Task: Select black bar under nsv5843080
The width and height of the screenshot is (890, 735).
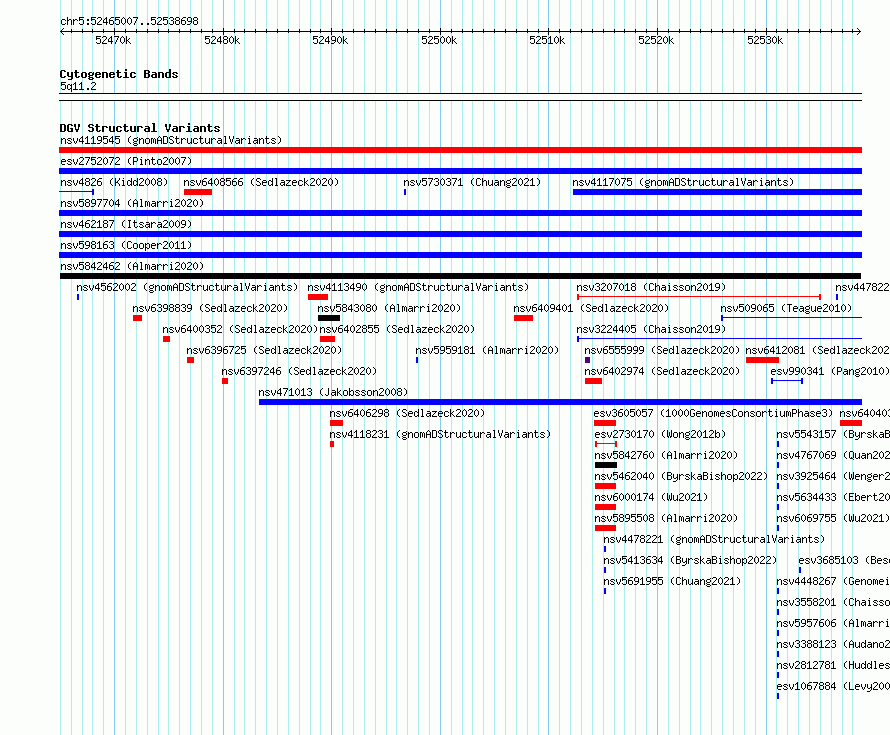Action: click(x=329, y=318)
